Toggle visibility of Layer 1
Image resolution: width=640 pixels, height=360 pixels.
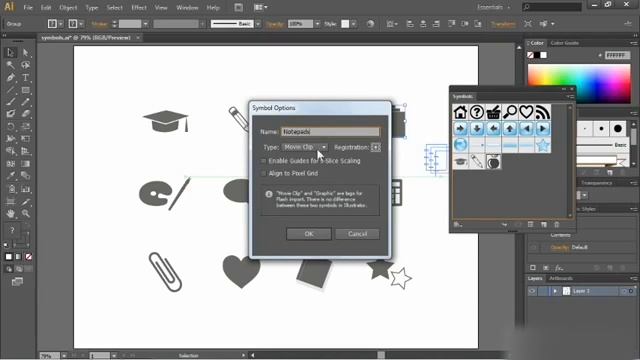(532, 291)
